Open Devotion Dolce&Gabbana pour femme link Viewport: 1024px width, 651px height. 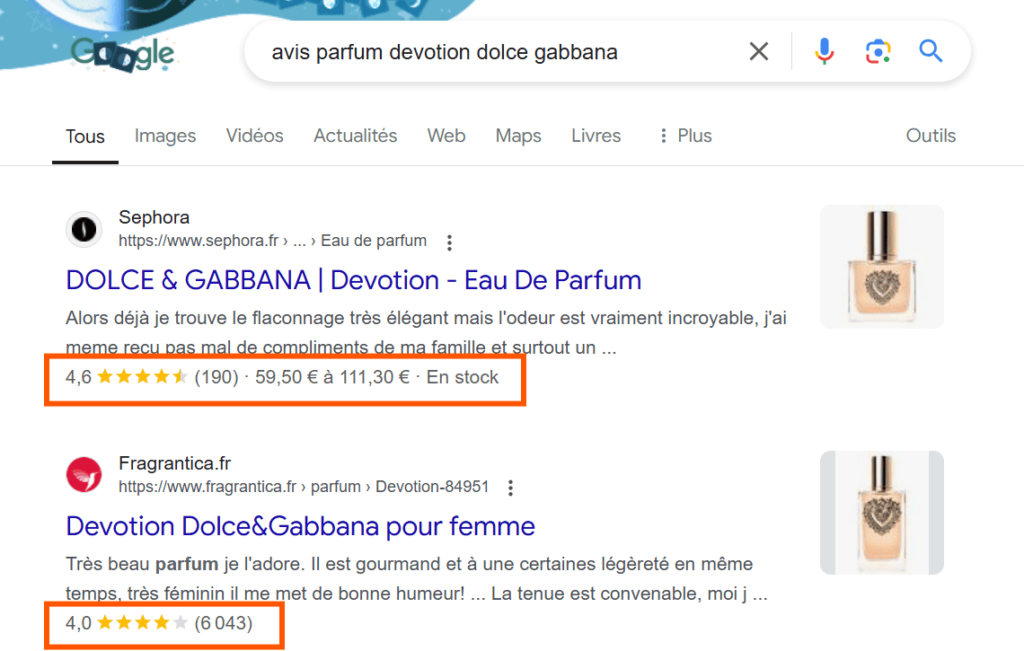(300, 526)
